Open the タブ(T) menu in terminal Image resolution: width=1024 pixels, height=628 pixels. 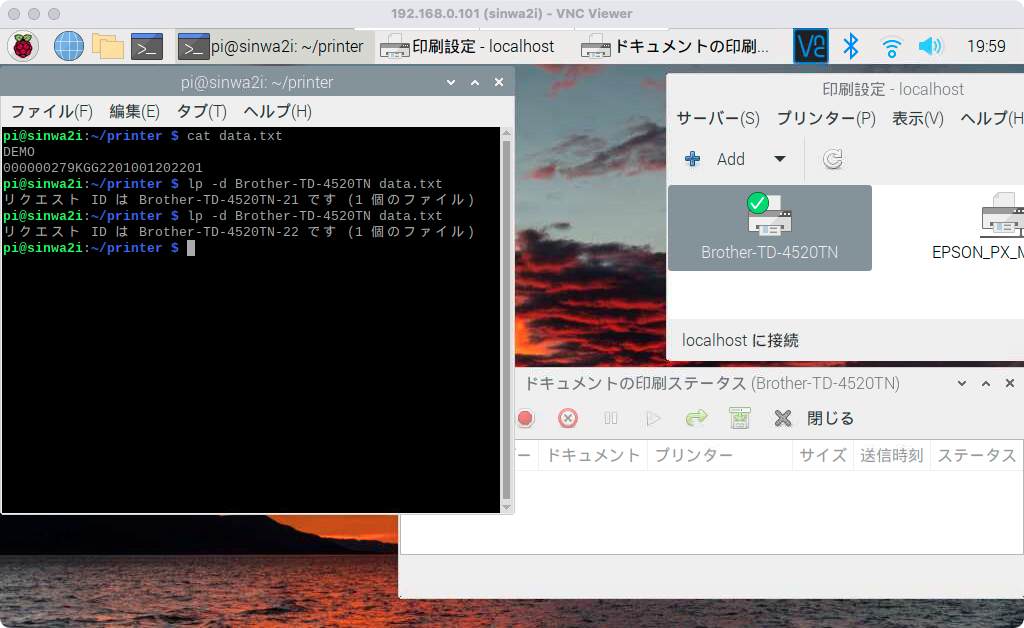tap(201, 111)
